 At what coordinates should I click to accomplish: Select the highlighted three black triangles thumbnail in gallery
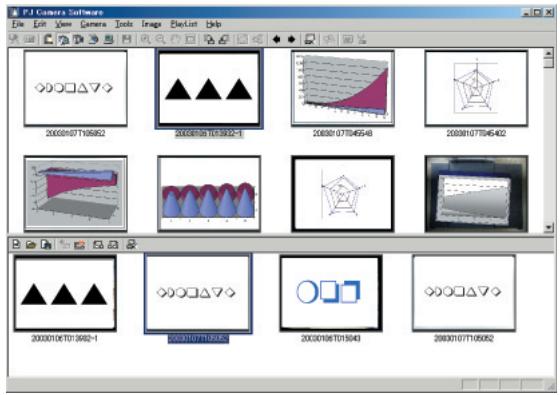209,89
